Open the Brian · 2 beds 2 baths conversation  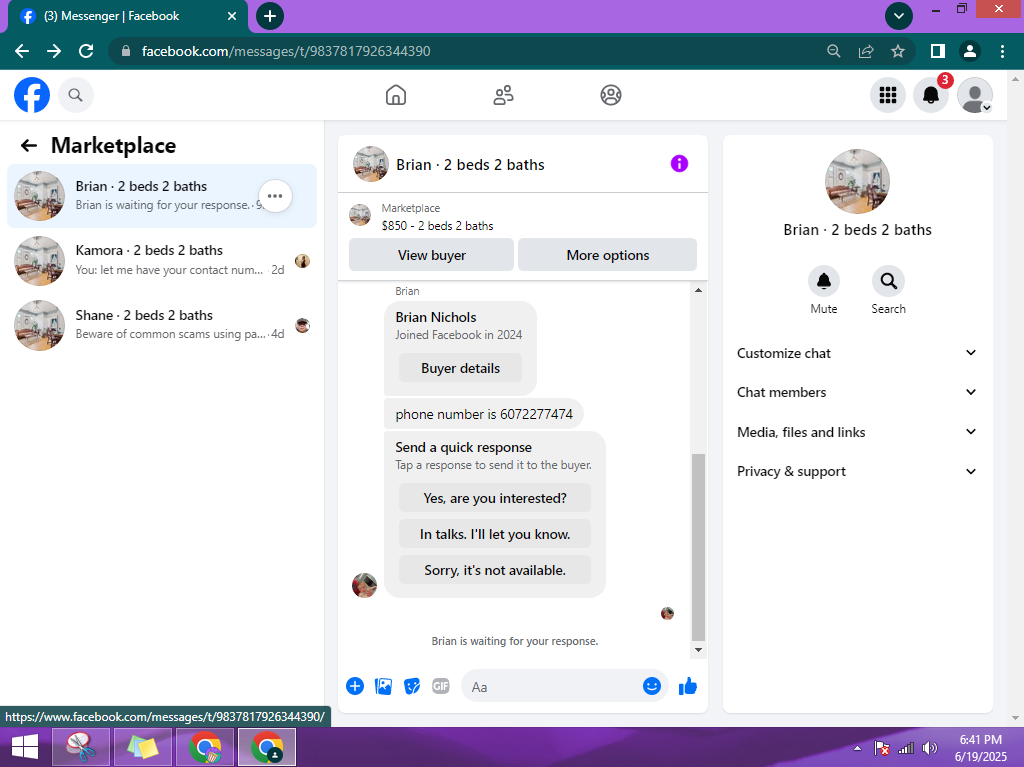tap(162, 196)
